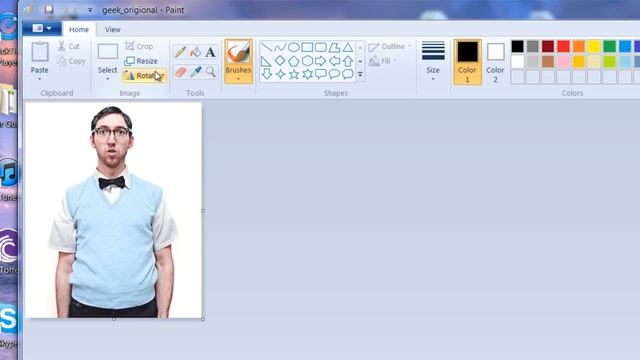Activate Color 1 foreground button

pos(467,62)
